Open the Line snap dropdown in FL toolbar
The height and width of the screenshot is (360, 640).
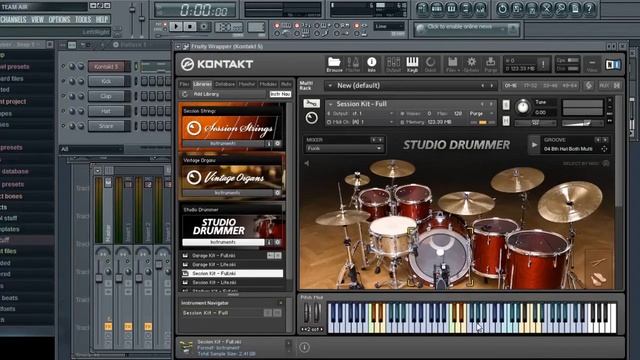tap(389, 27)
